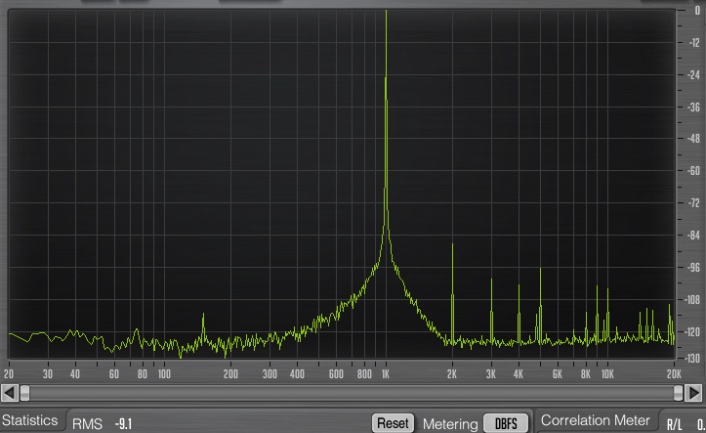Click the -24 dB scale label
Image resolution: width=706 pixels, height=433 pixels.
[693, 75]
